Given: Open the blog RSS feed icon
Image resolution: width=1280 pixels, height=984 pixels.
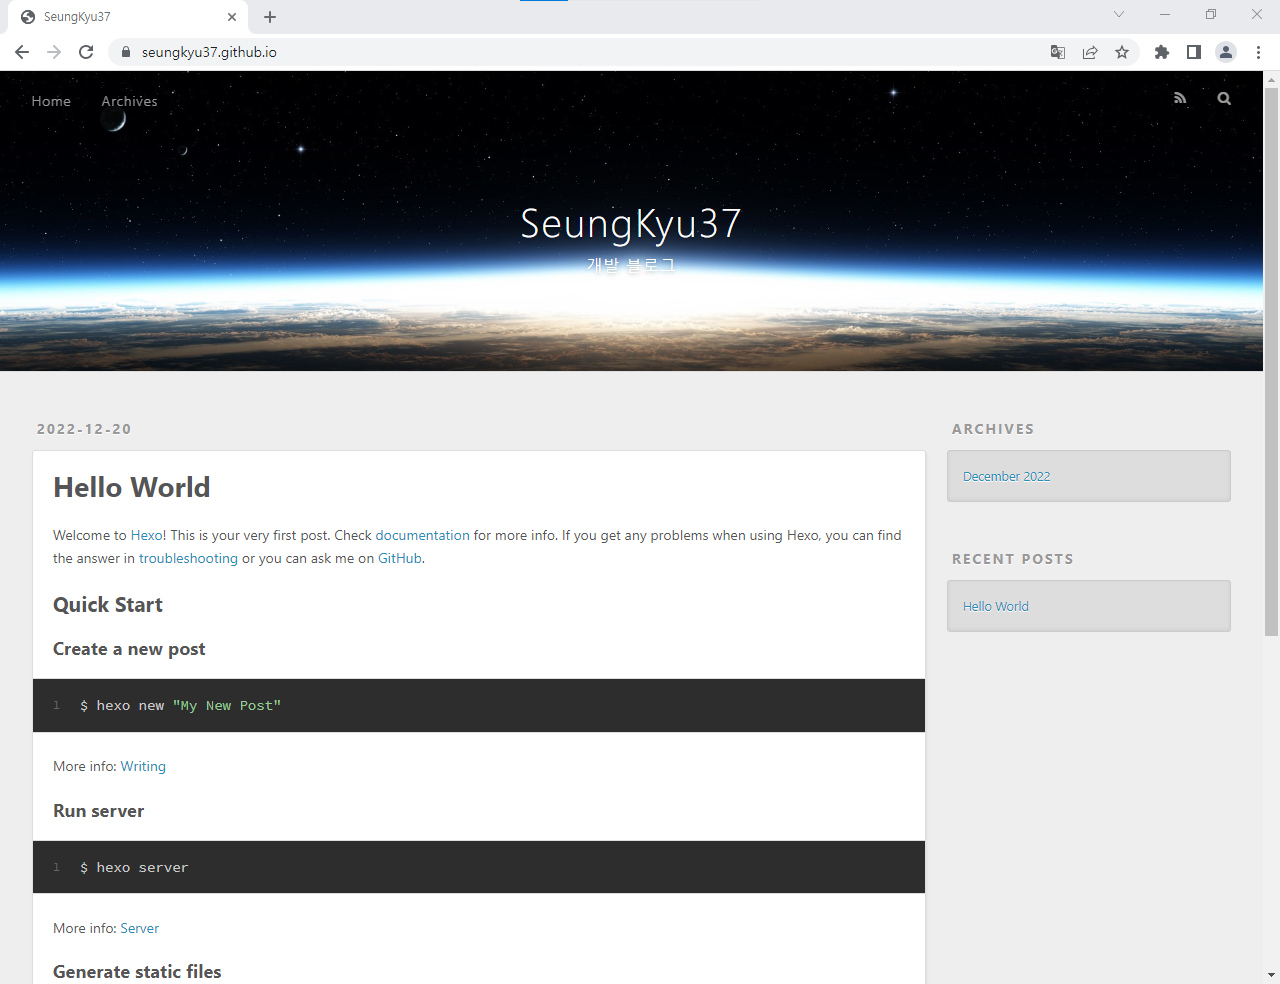Looking at the screenshot, I should click(1180, 98).
